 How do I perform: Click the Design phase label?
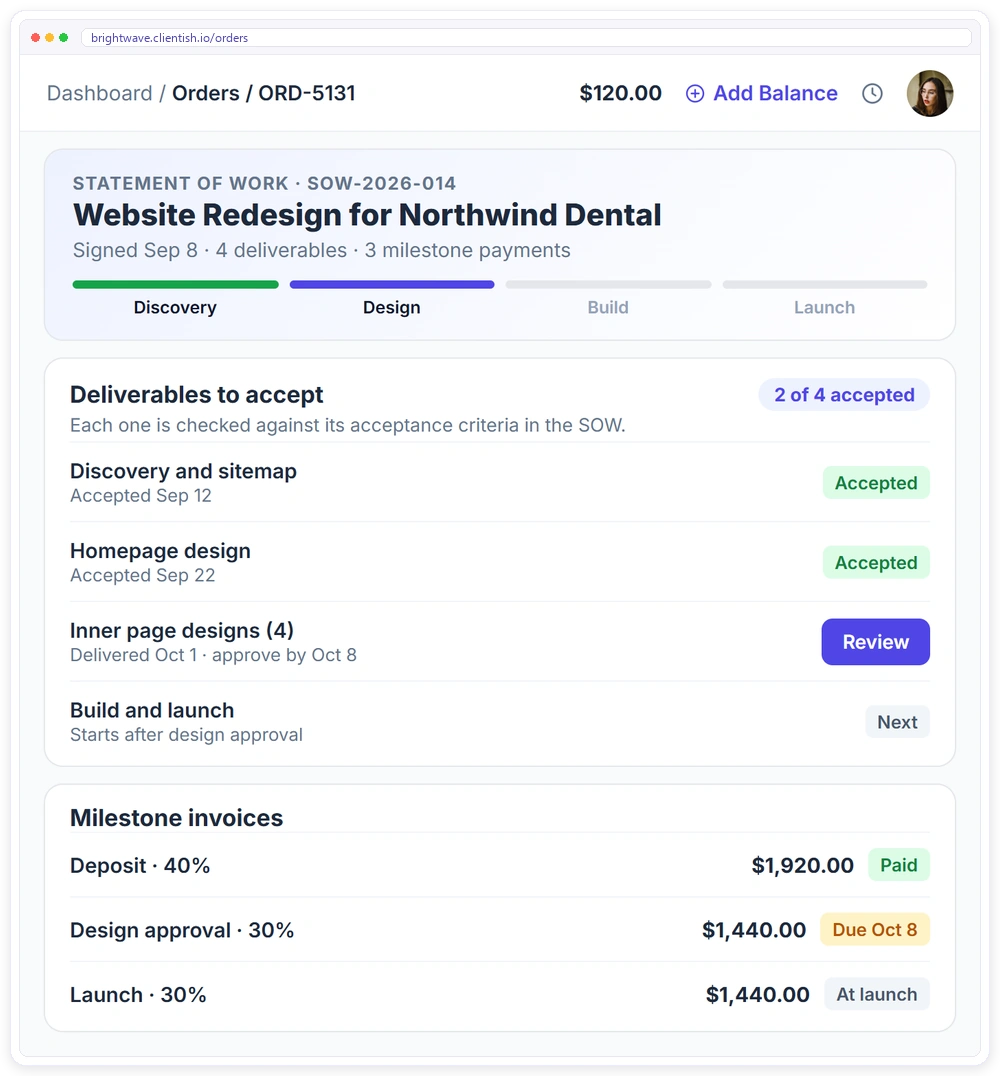[x=392, y=307]
